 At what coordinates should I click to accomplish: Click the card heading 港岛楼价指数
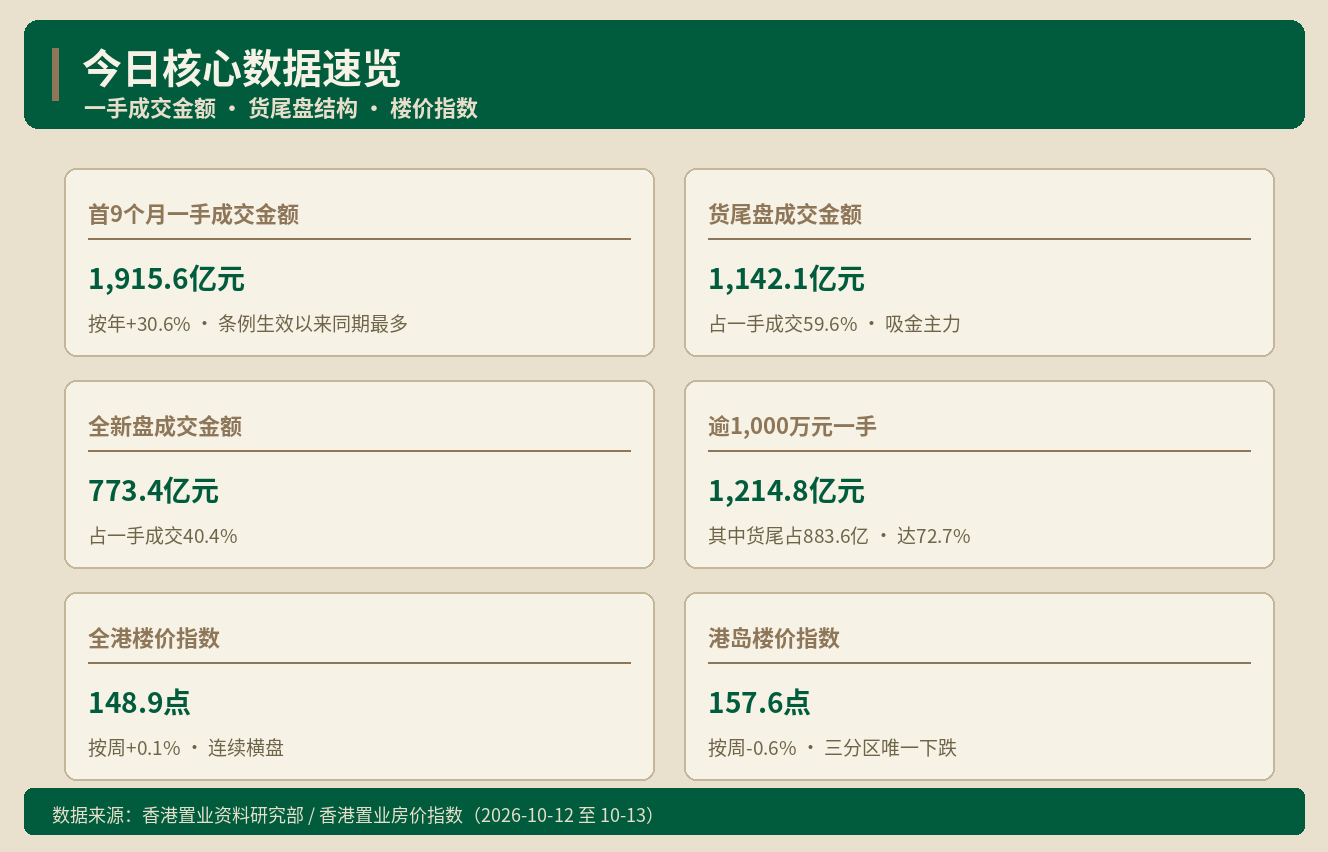click(x=774, y=638)
